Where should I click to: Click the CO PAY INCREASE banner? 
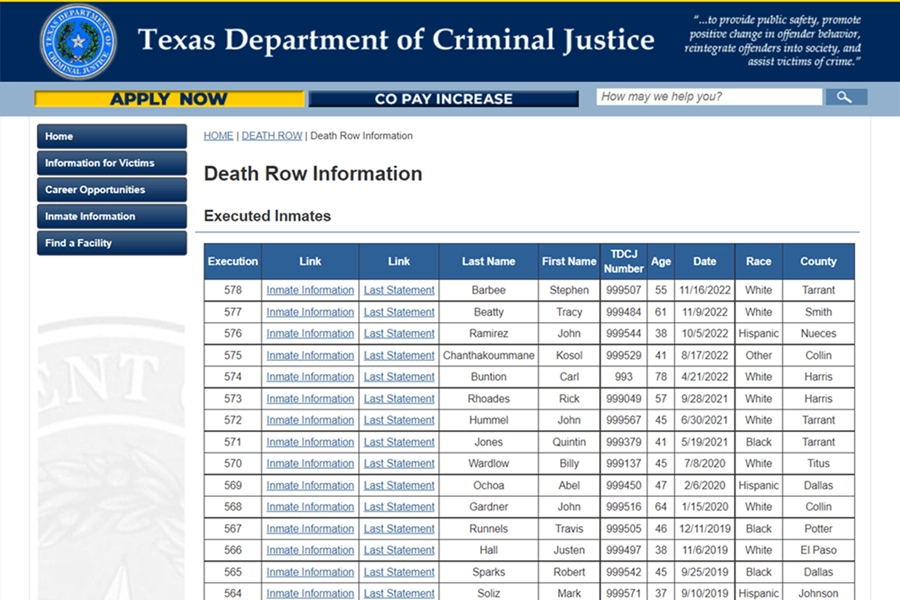tap(444, 99)
